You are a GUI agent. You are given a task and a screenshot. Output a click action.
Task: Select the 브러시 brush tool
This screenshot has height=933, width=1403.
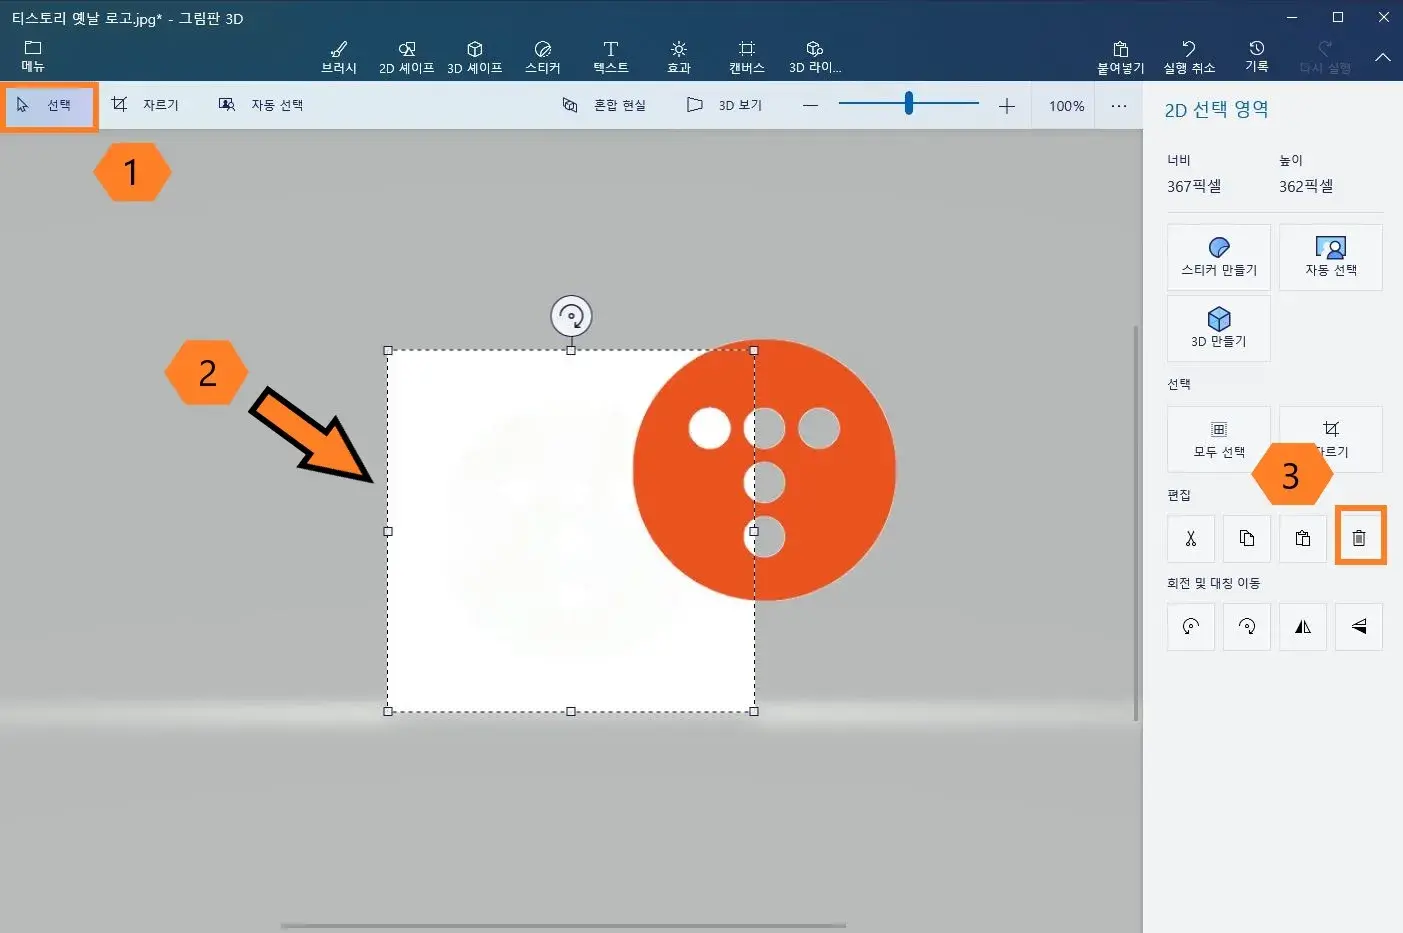point(339,57)
